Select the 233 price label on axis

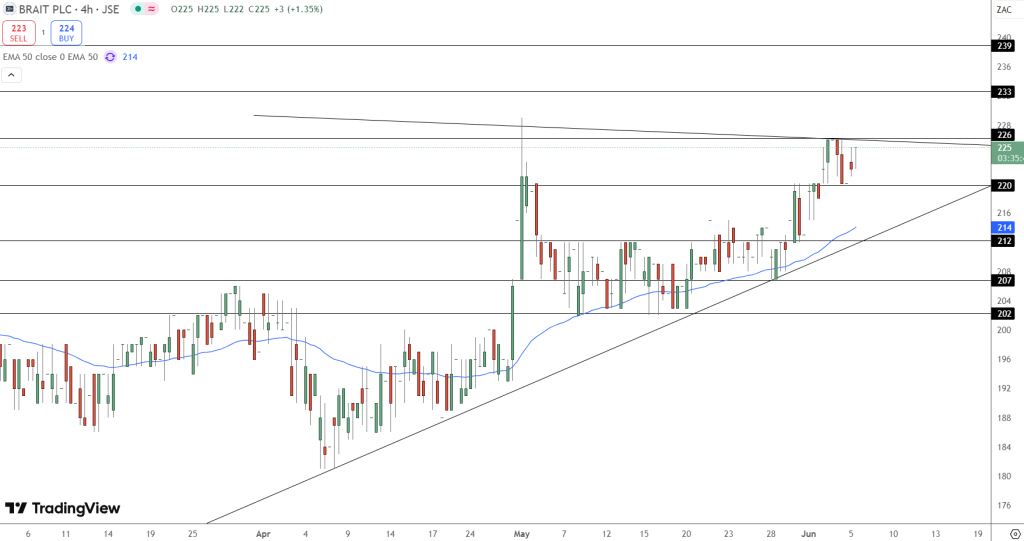click(x=1004, y=92)
